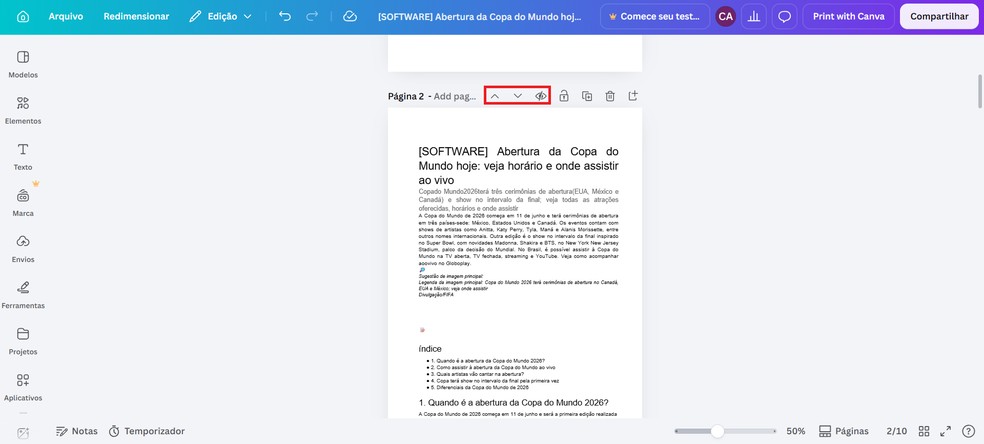Open the CA account avatar
This screenshot has width=984, height=444.
coord(725,17)
